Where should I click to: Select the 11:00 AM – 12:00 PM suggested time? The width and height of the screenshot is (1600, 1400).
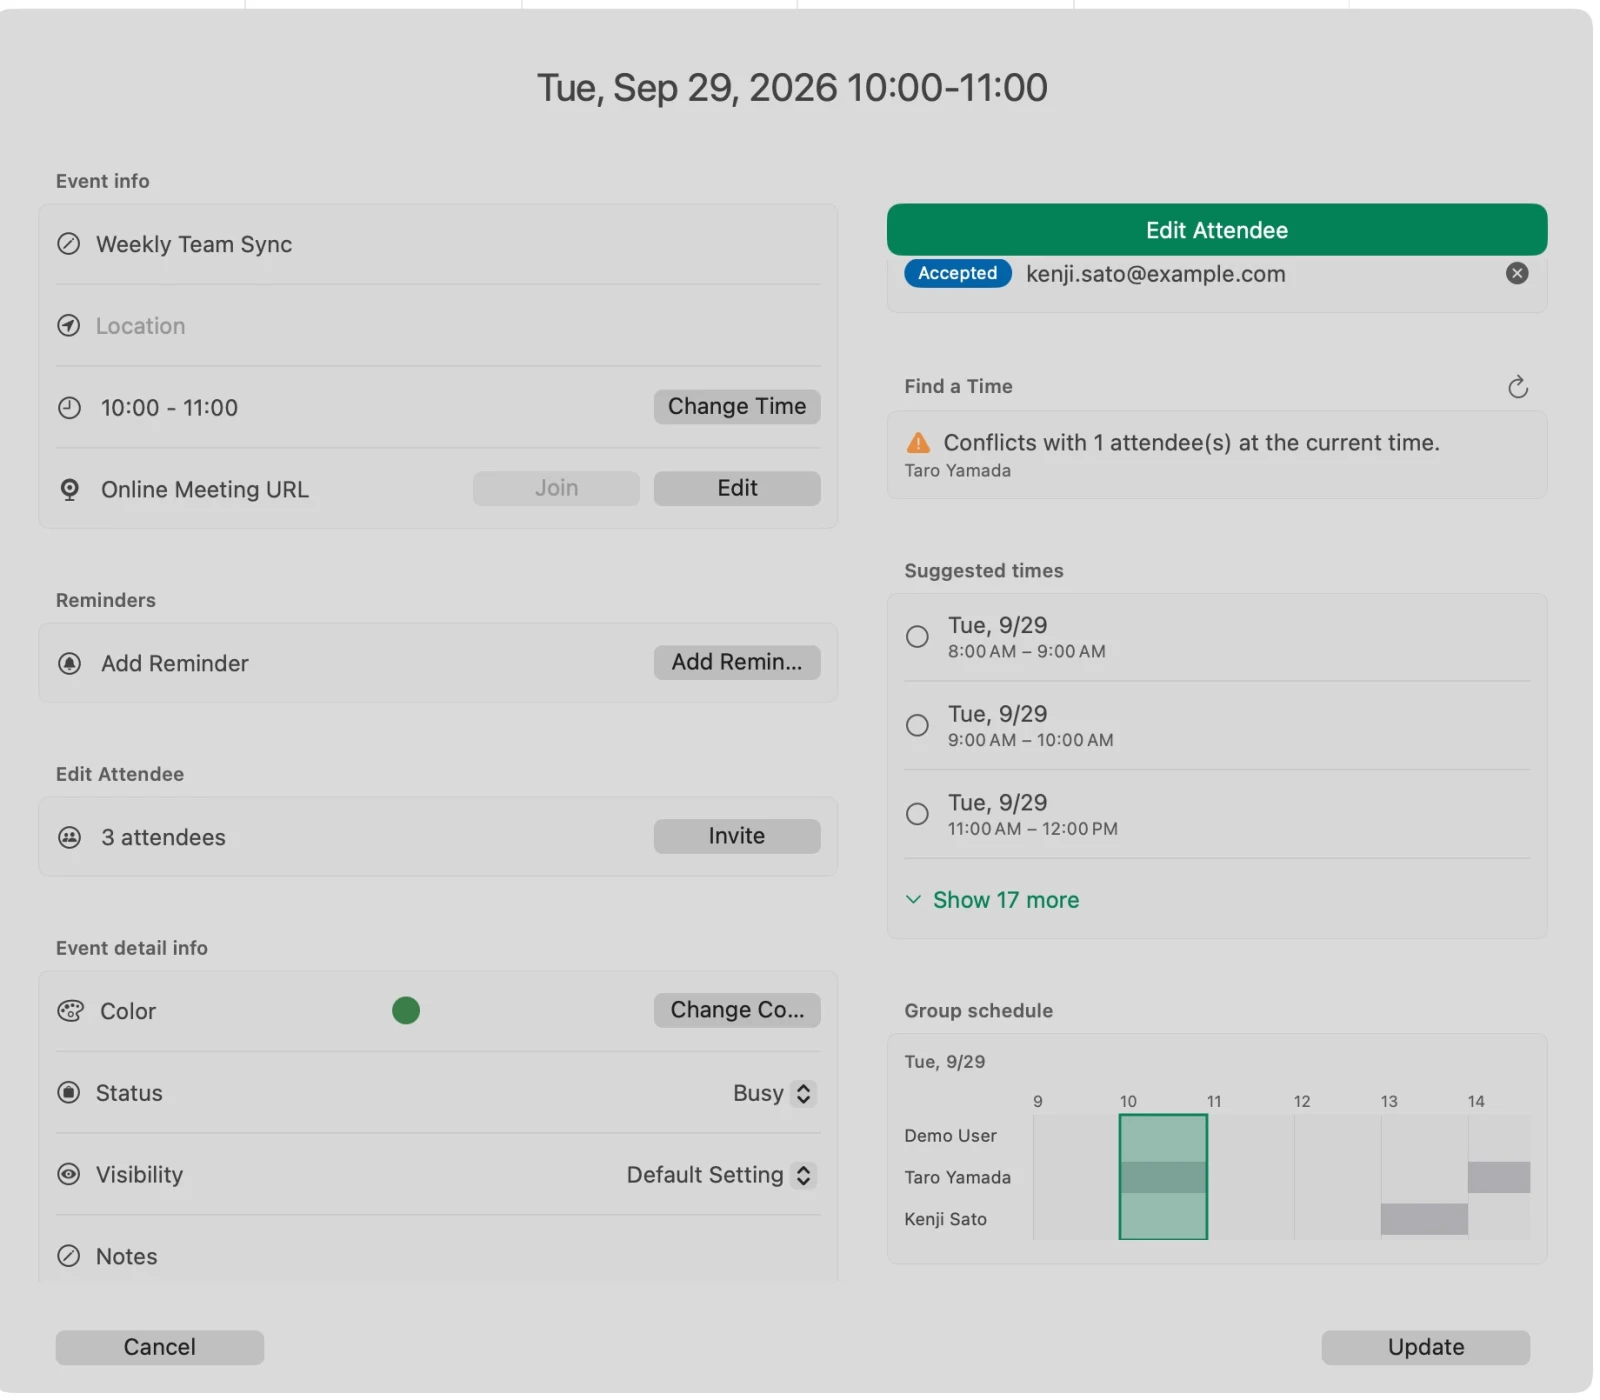tap(917, 815)
